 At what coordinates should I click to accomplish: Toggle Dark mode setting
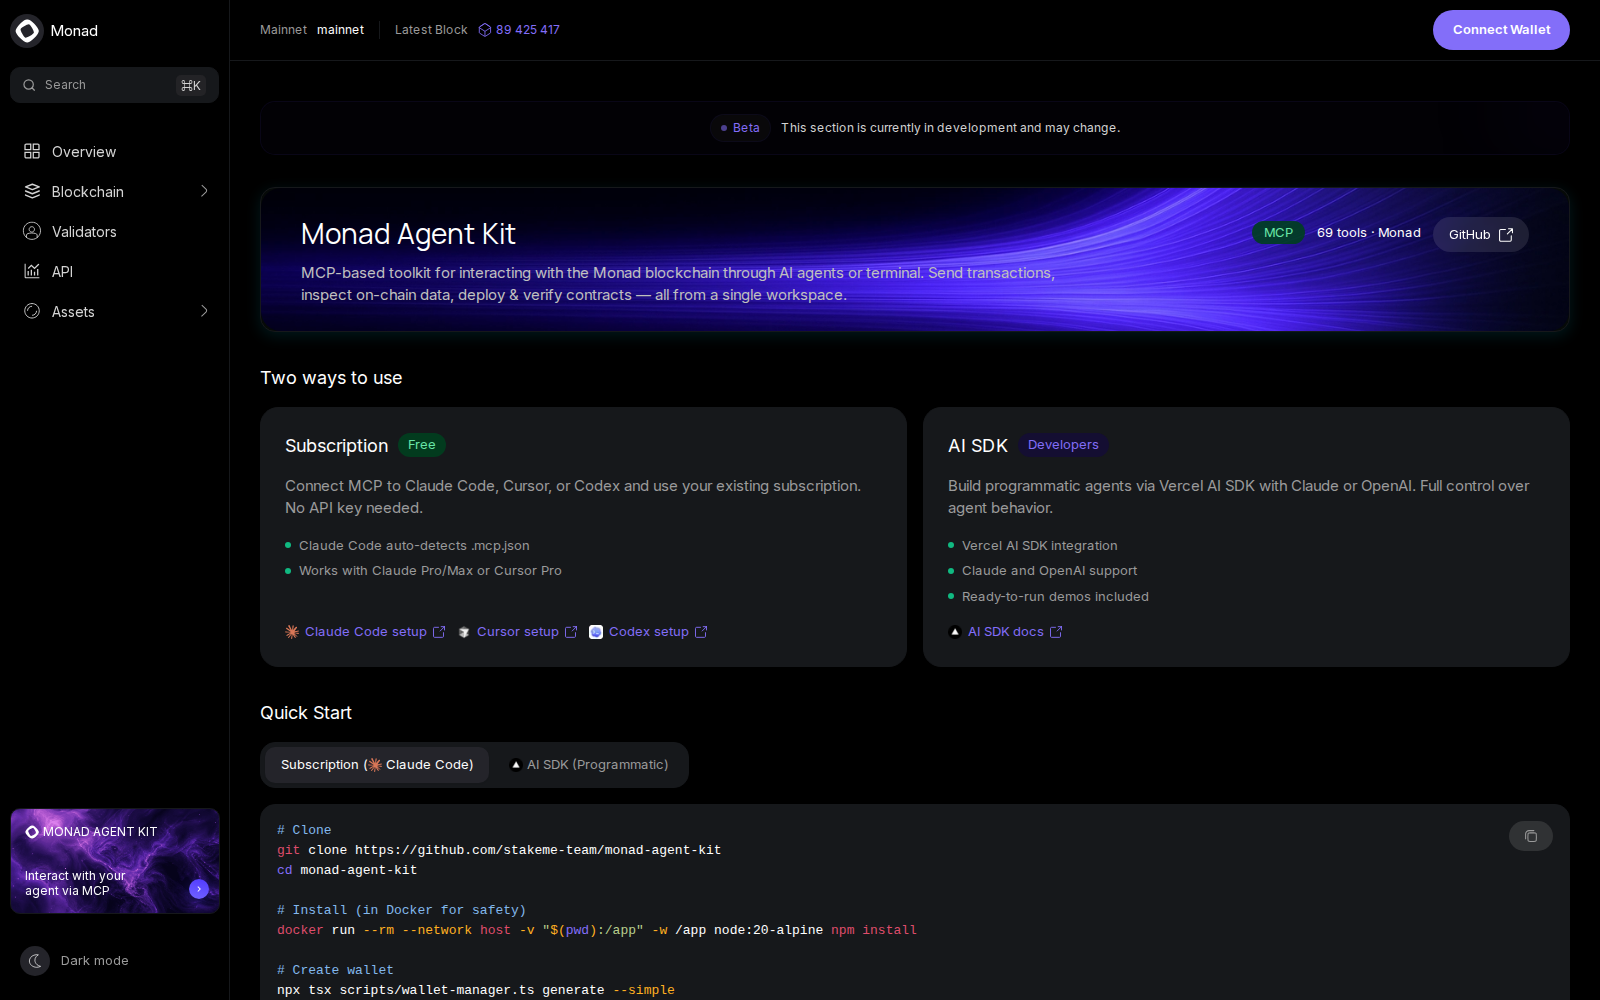pyautogui.click(x=75, y=961)
